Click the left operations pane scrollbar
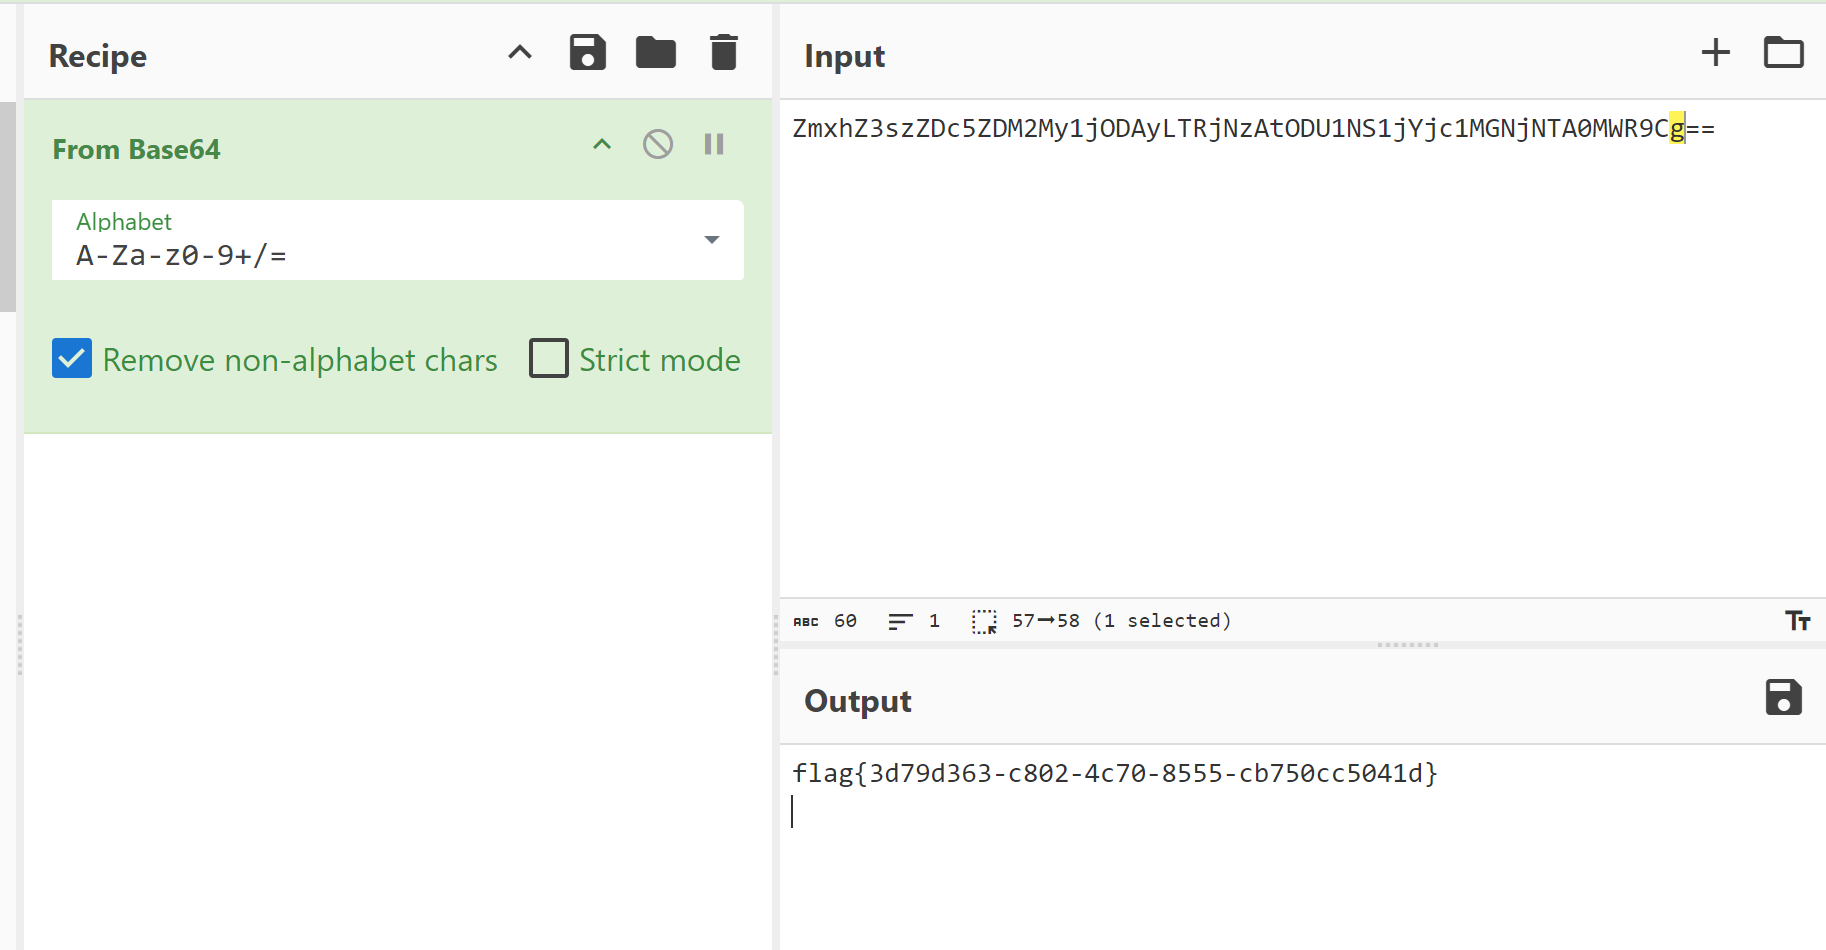1826x950 pixels. (8, 207)
